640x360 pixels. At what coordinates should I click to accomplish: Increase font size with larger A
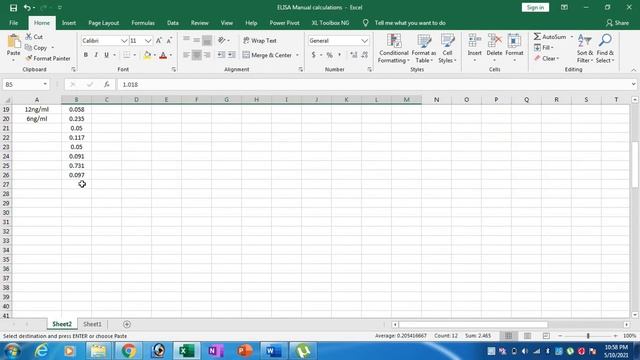click(x=159, y=40)
